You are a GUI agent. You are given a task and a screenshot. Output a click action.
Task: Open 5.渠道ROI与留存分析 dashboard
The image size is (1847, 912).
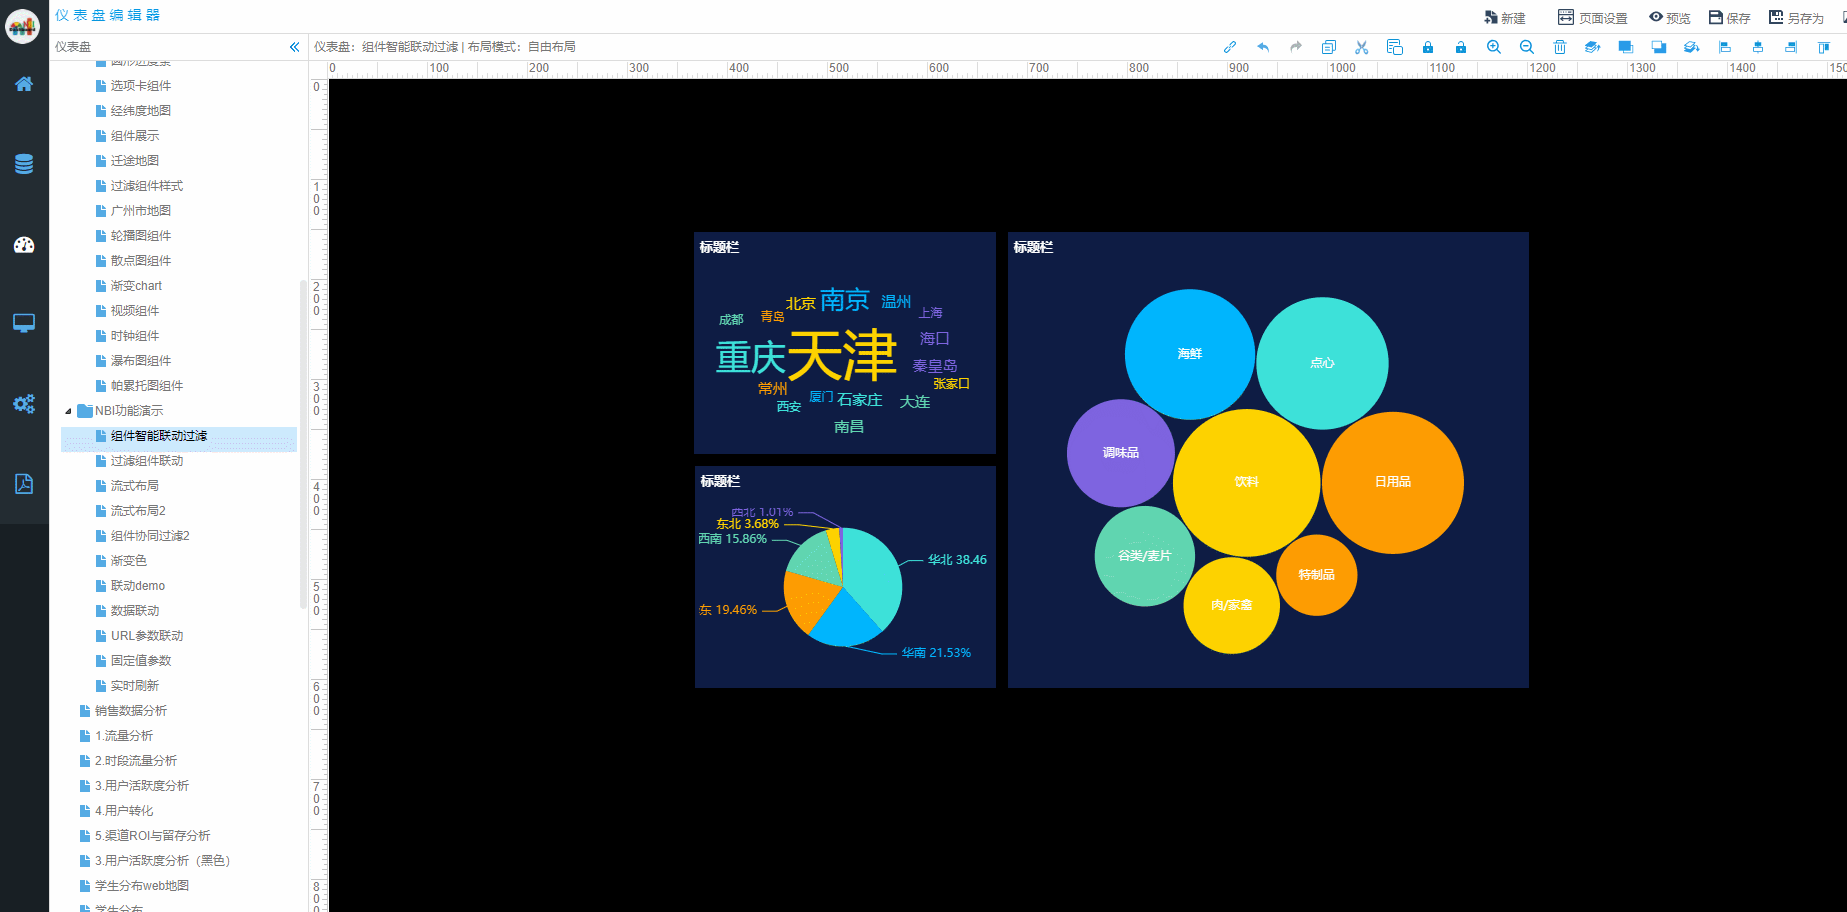[152, 836]
